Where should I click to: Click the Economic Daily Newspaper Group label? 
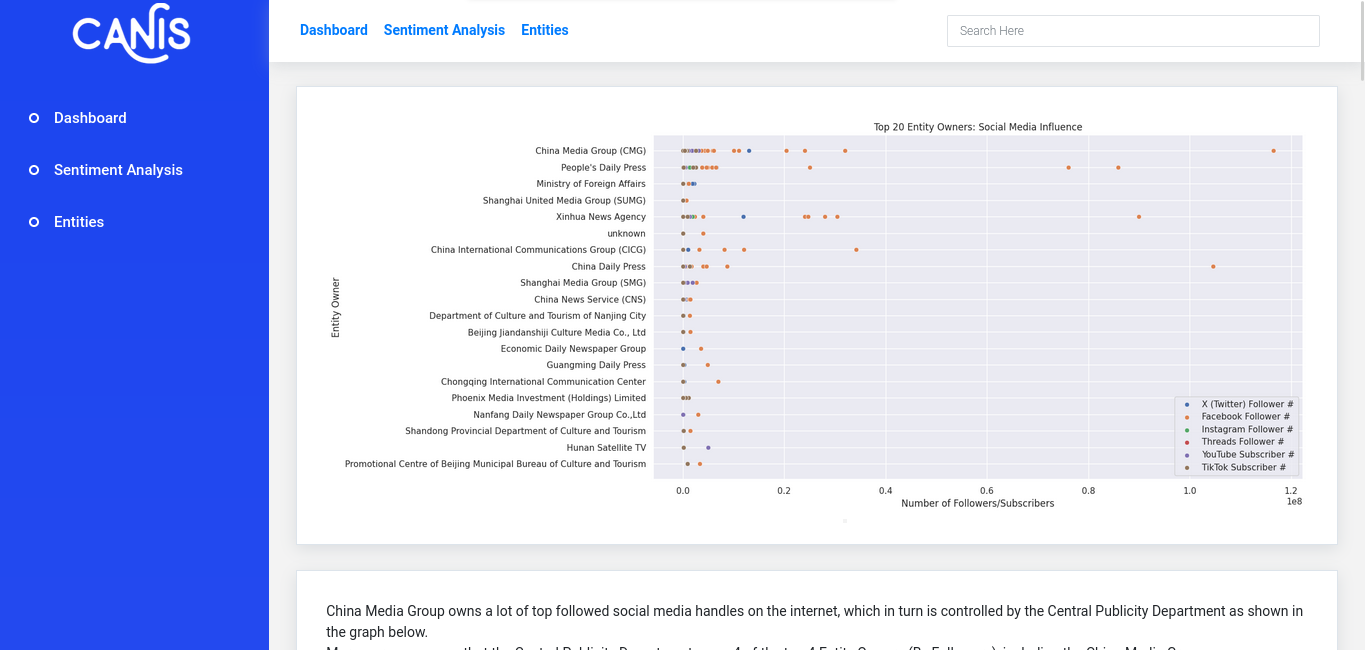[x=573, y=349]
